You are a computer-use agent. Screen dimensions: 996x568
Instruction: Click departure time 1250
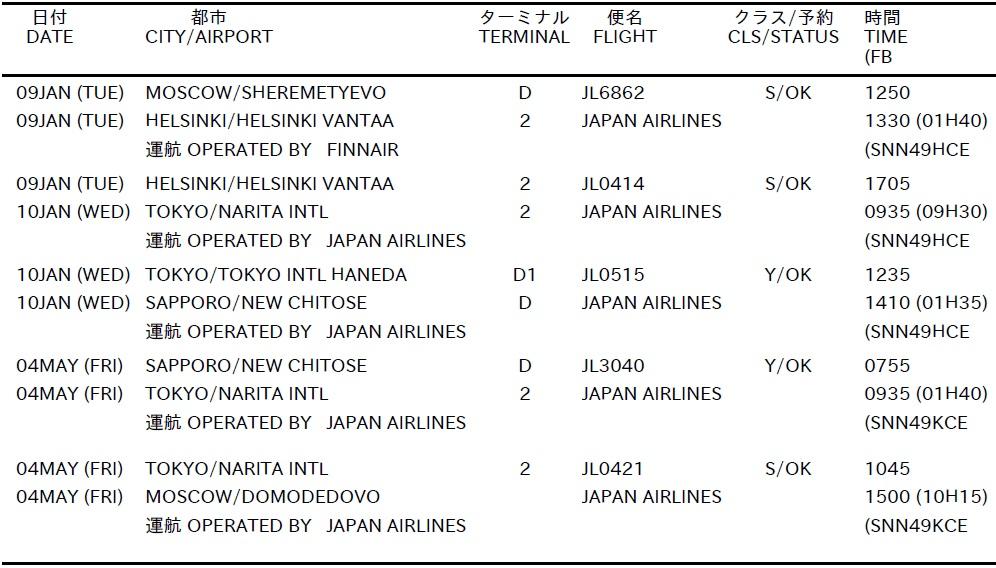pos(887,93)
